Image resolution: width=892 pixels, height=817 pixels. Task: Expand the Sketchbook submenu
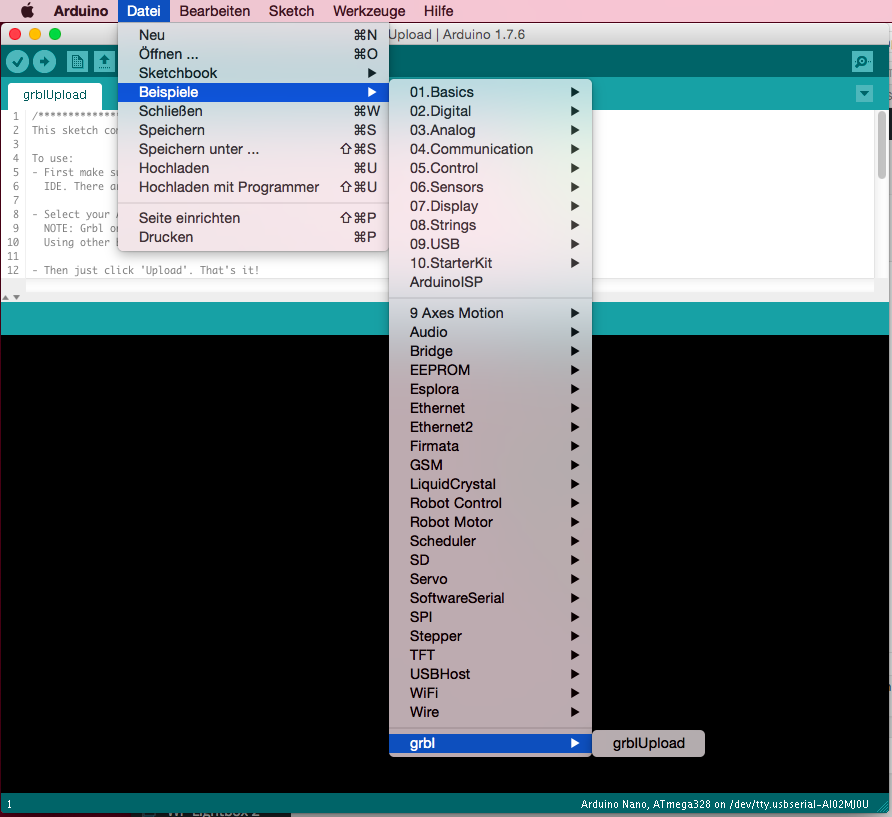pyautogui.click(x=253, y=73)
